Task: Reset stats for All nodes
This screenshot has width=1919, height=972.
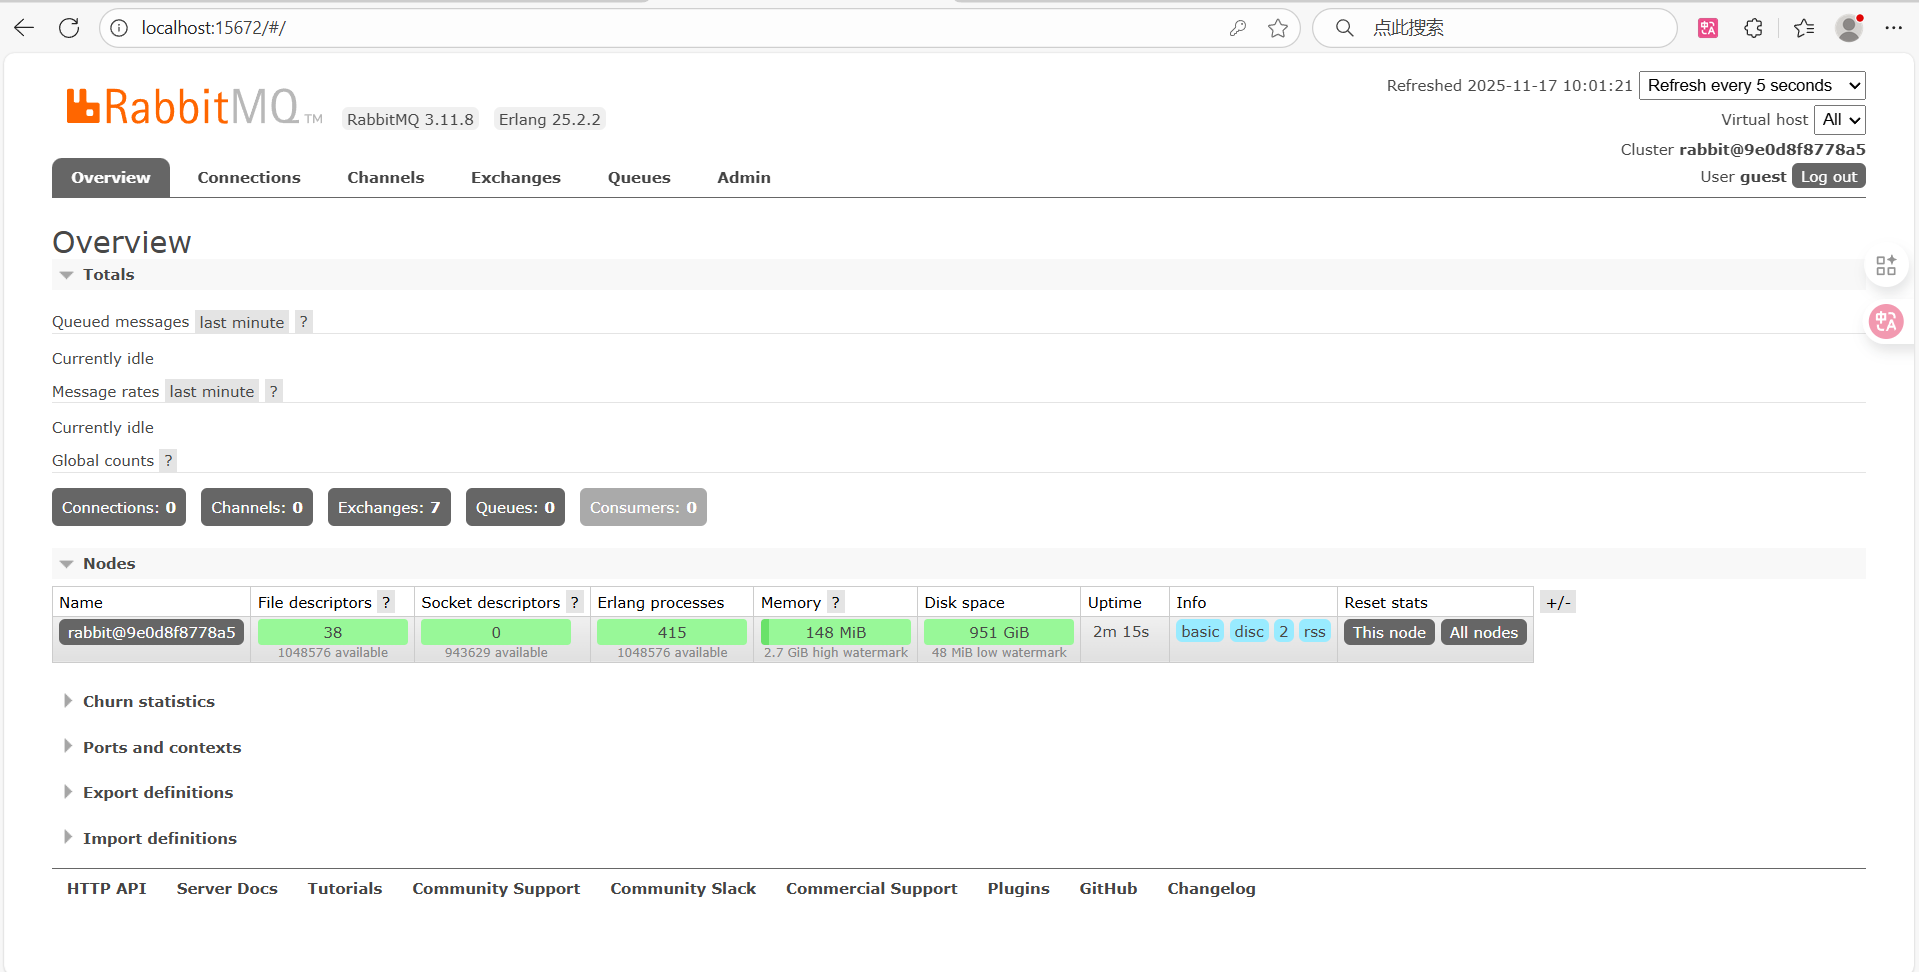Action: pyautogui.click(x=1483, y=632)
